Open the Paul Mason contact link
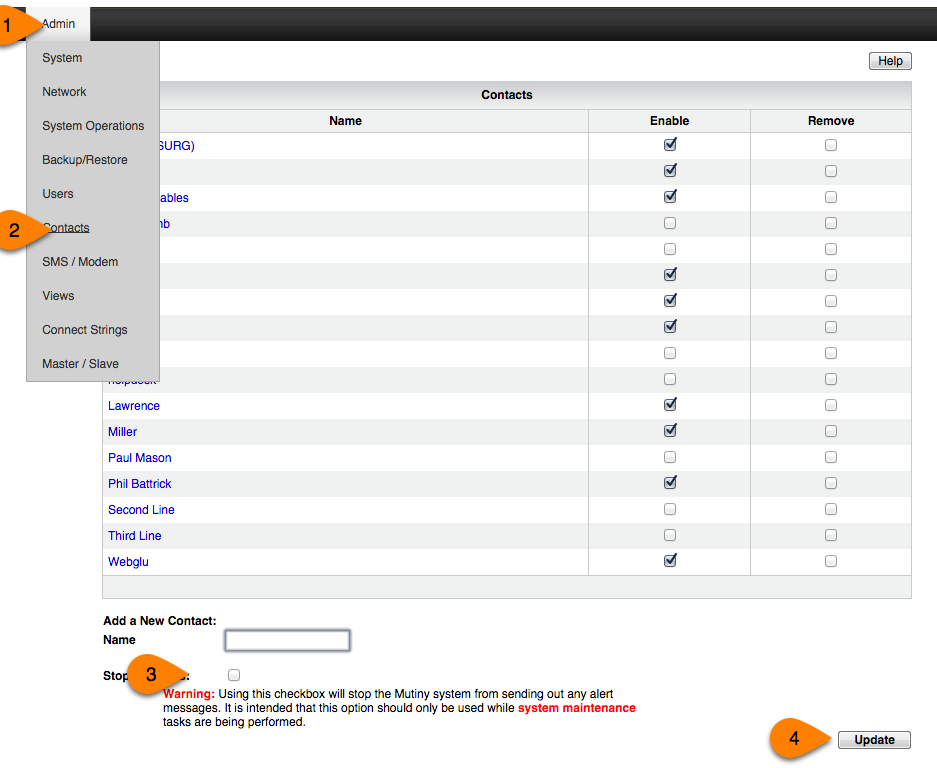The height and width of the screenshot is (768, 937). [x=140, y=458]
